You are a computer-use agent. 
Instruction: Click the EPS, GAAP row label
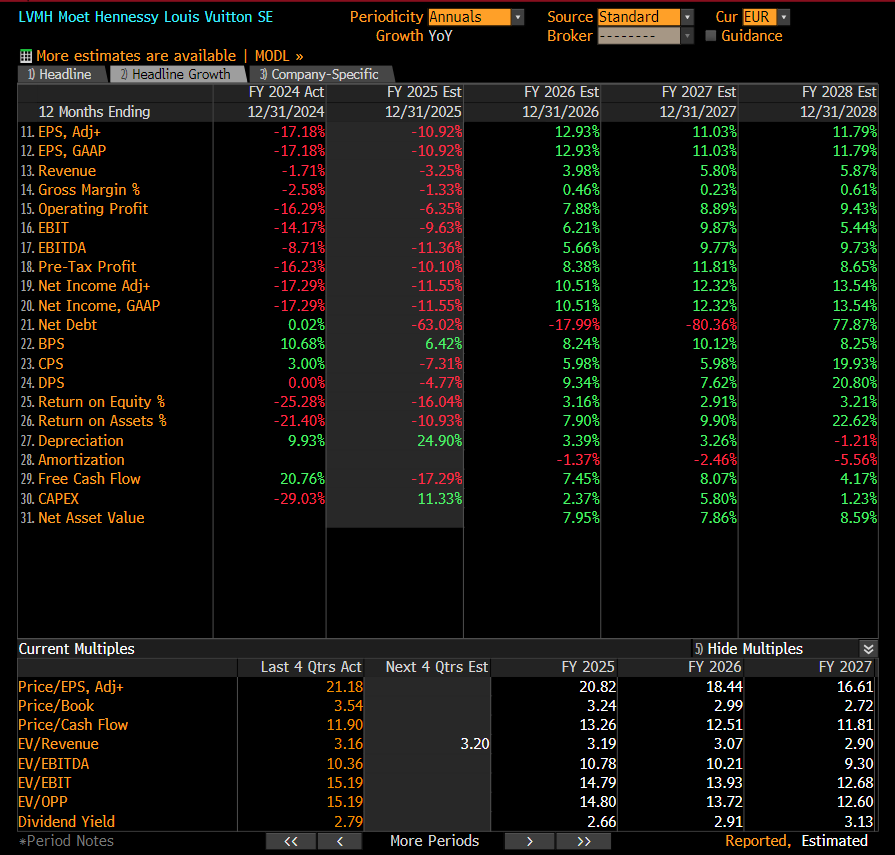pyautogui.click(x=72, y=151)
